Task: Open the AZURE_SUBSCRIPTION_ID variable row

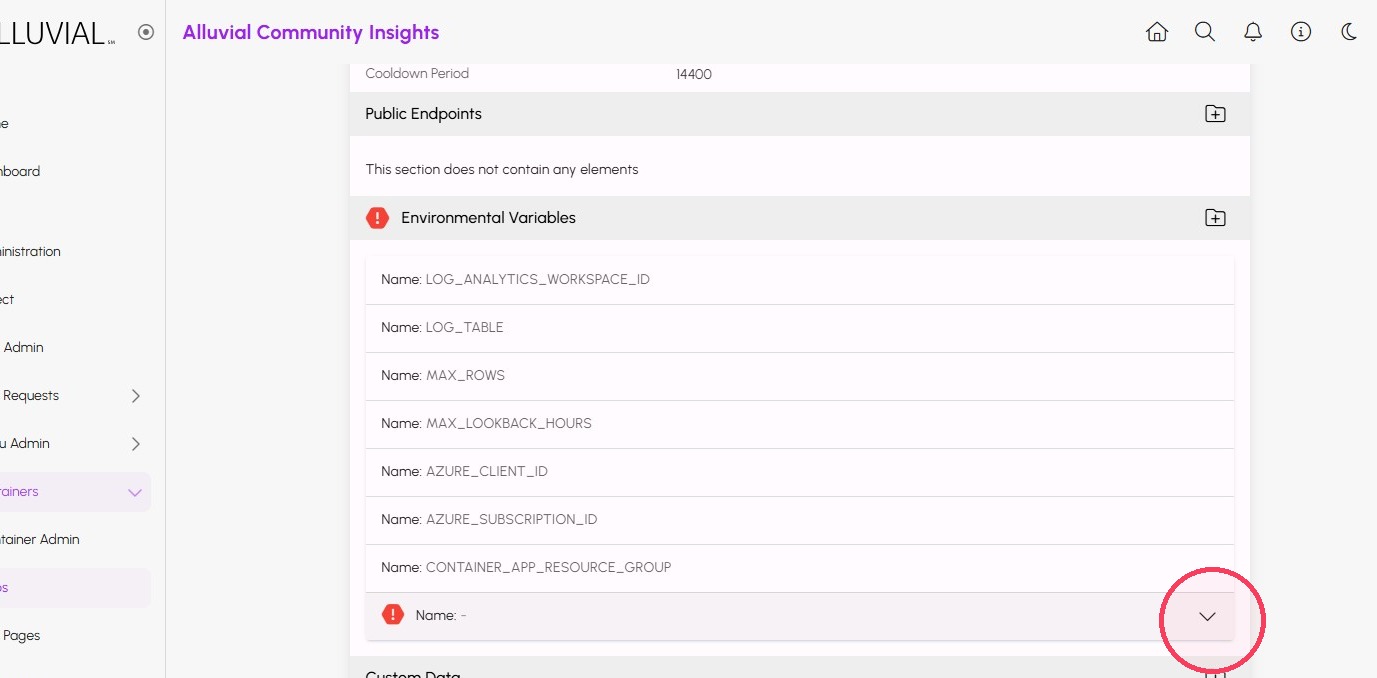Action: click(x=800, y=520)
